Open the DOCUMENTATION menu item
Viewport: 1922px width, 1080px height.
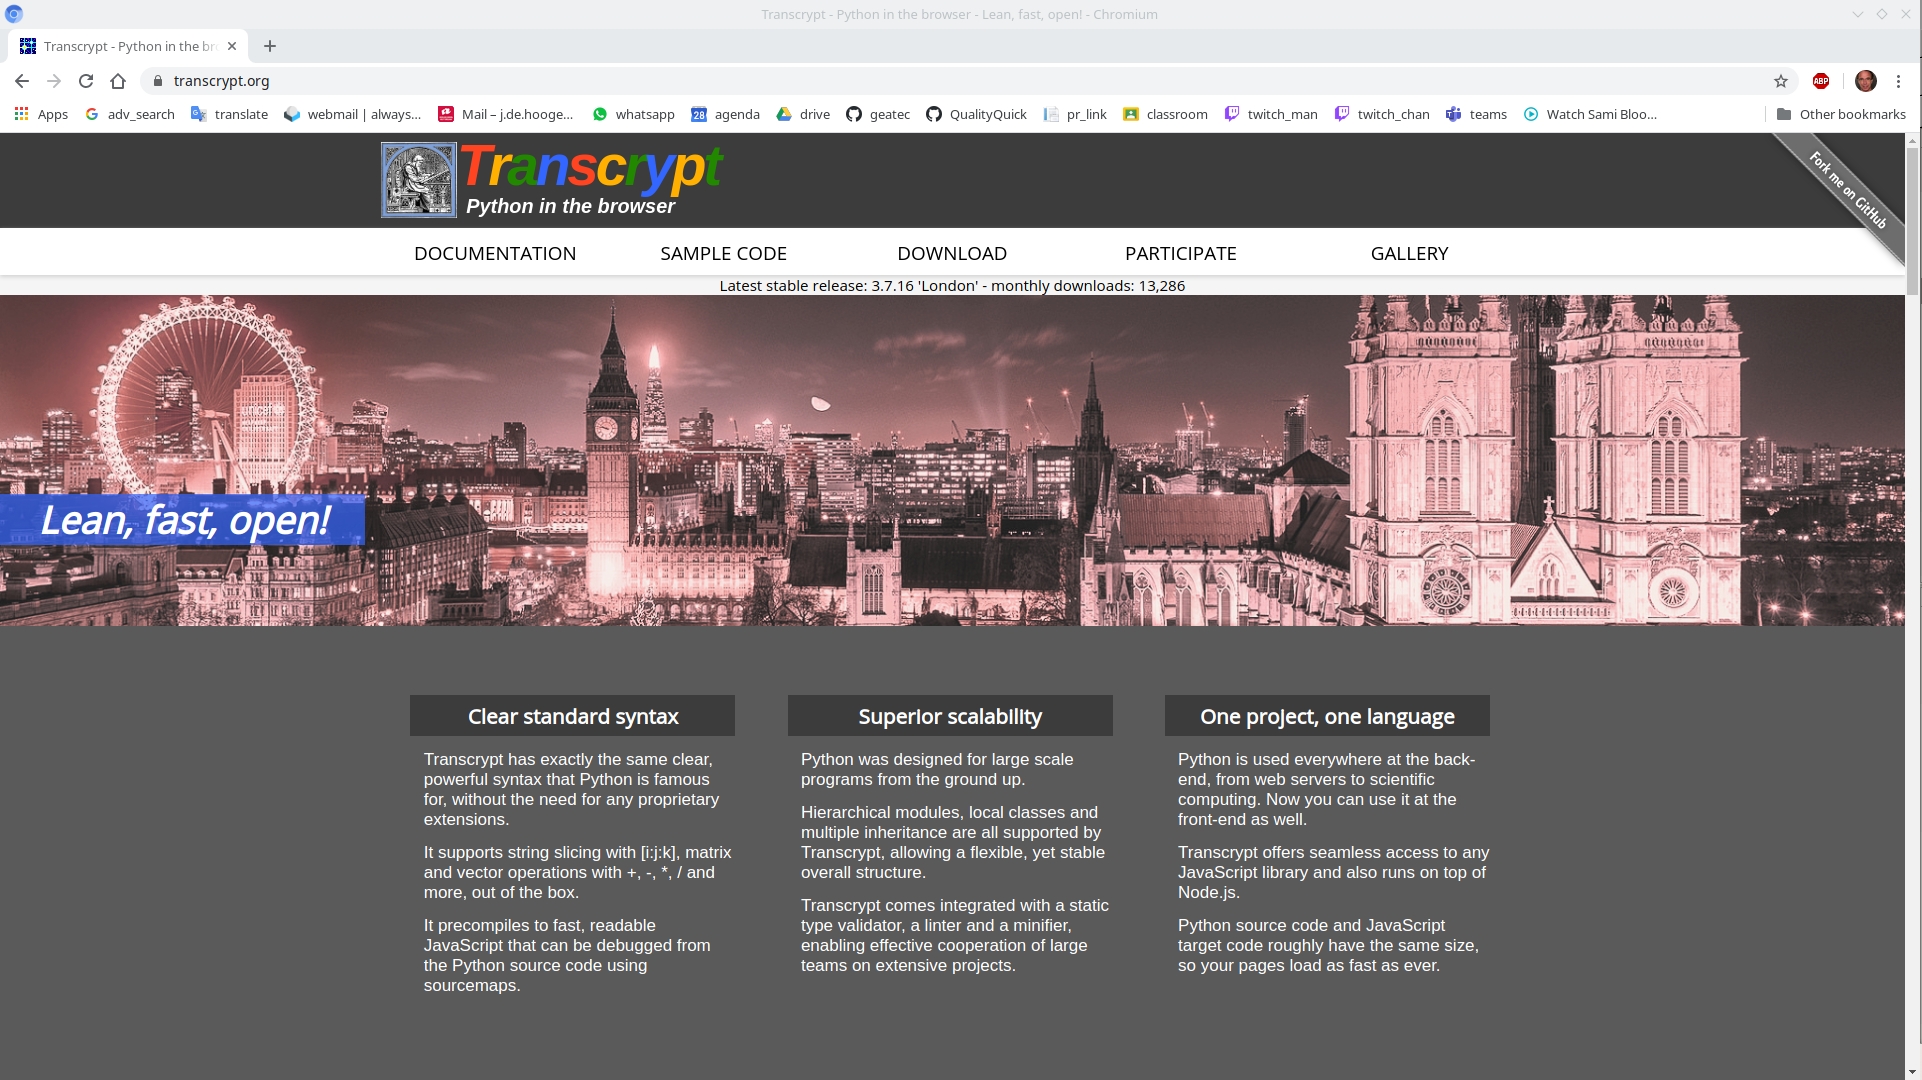(x=495, y=253)
